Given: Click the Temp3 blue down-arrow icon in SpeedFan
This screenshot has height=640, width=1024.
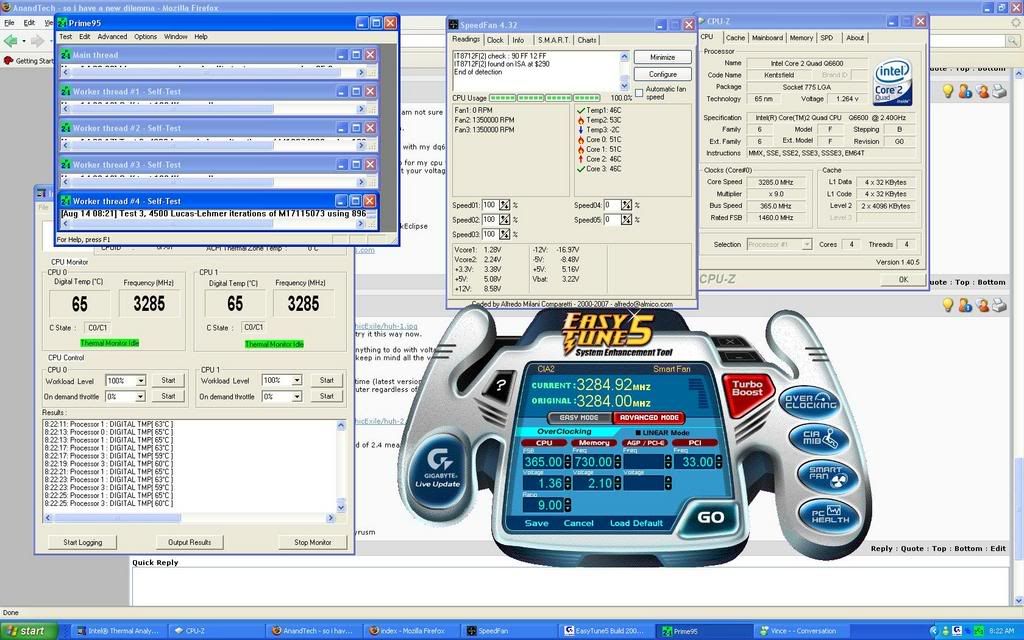Looking at the screenshot, I should (x=581, y=130).
